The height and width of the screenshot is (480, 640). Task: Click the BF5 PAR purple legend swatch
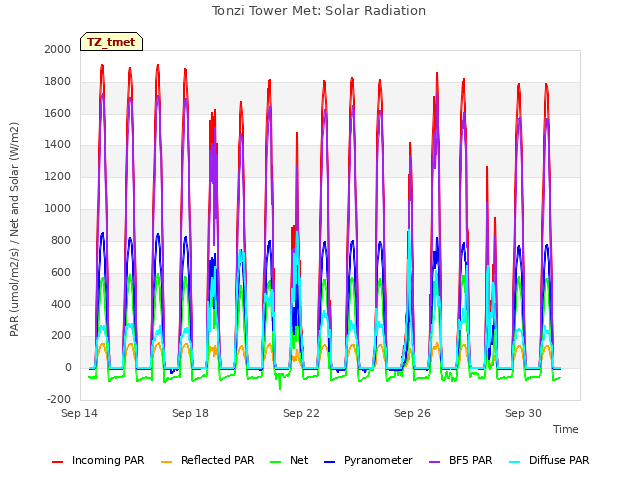tap(435, 462)
